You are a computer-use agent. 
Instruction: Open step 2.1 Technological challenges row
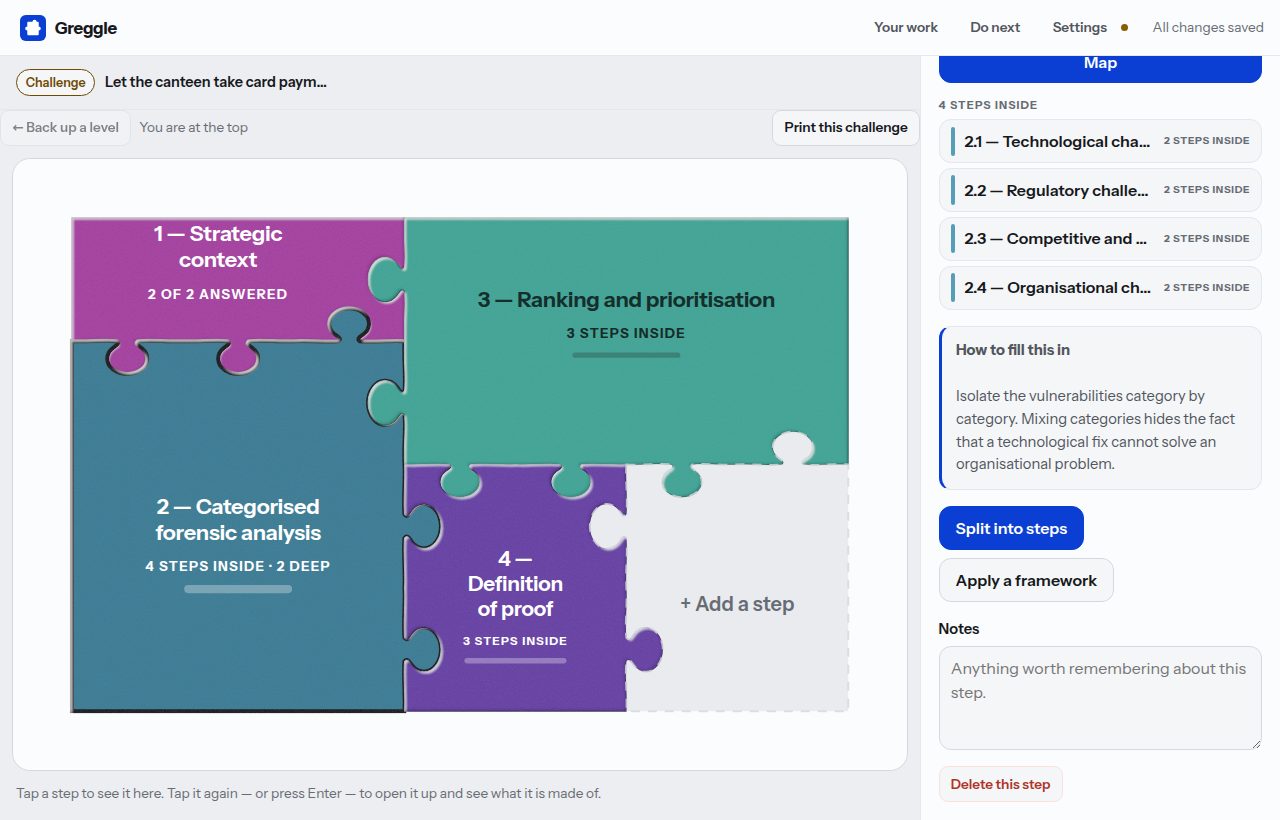click(x=1100, y=141)
